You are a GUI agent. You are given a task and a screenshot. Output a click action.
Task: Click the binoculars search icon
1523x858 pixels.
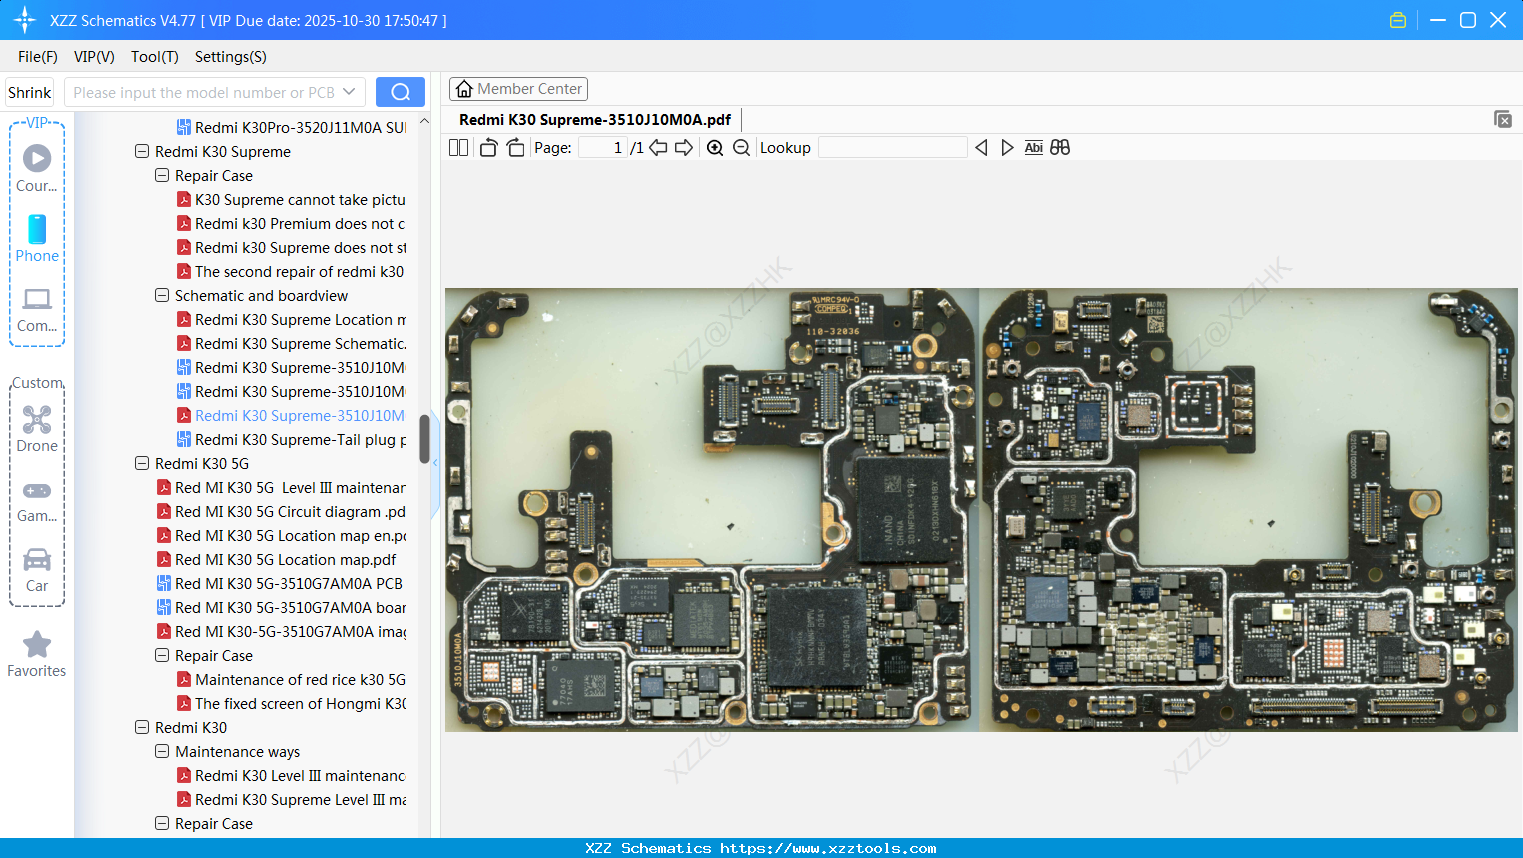point(1060,148)
